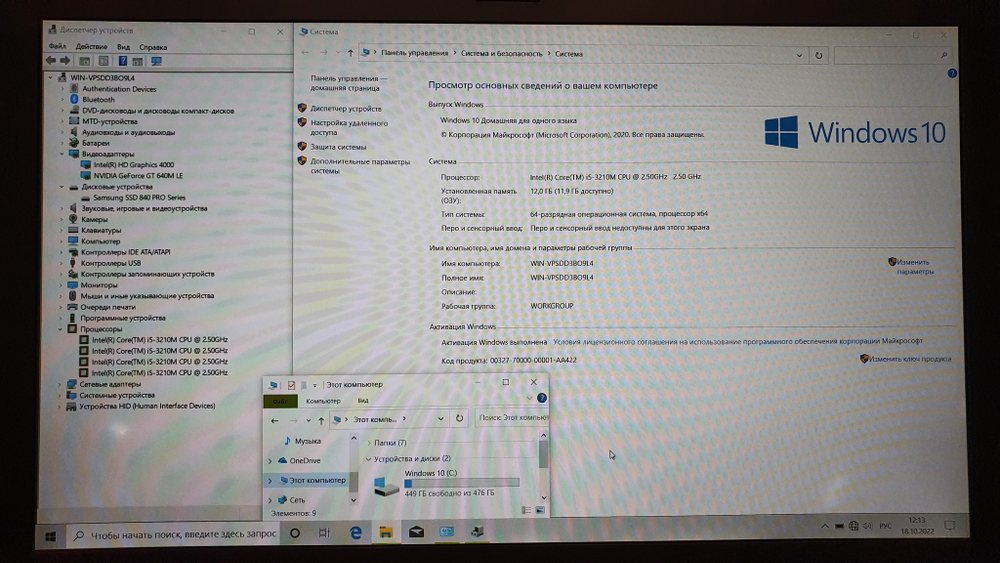Collapse the WIN-VPSDD38O9L4 root node
Viewport: 1000px width, 563px height.
coord(50,77)
